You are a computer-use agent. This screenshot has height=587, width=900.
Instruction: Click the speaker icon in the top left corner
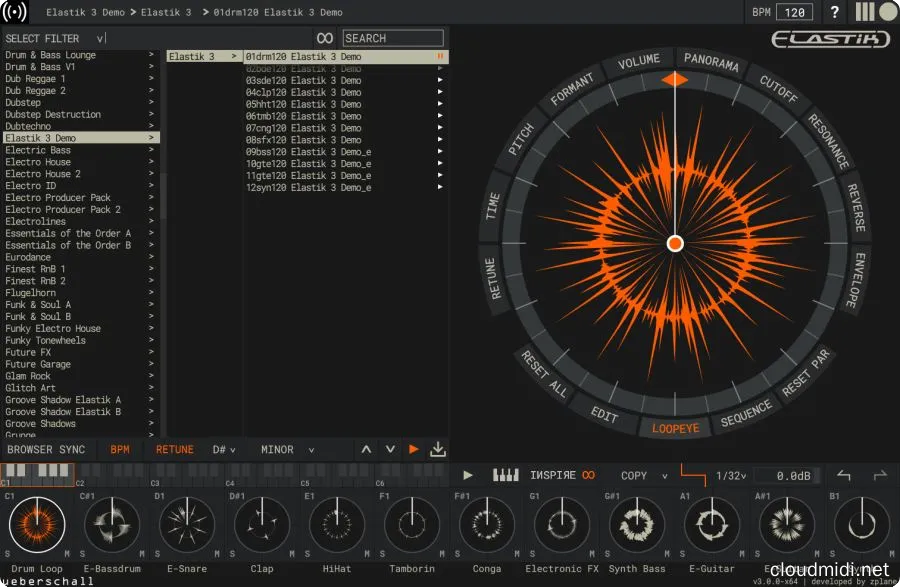[x=14, y=13]
